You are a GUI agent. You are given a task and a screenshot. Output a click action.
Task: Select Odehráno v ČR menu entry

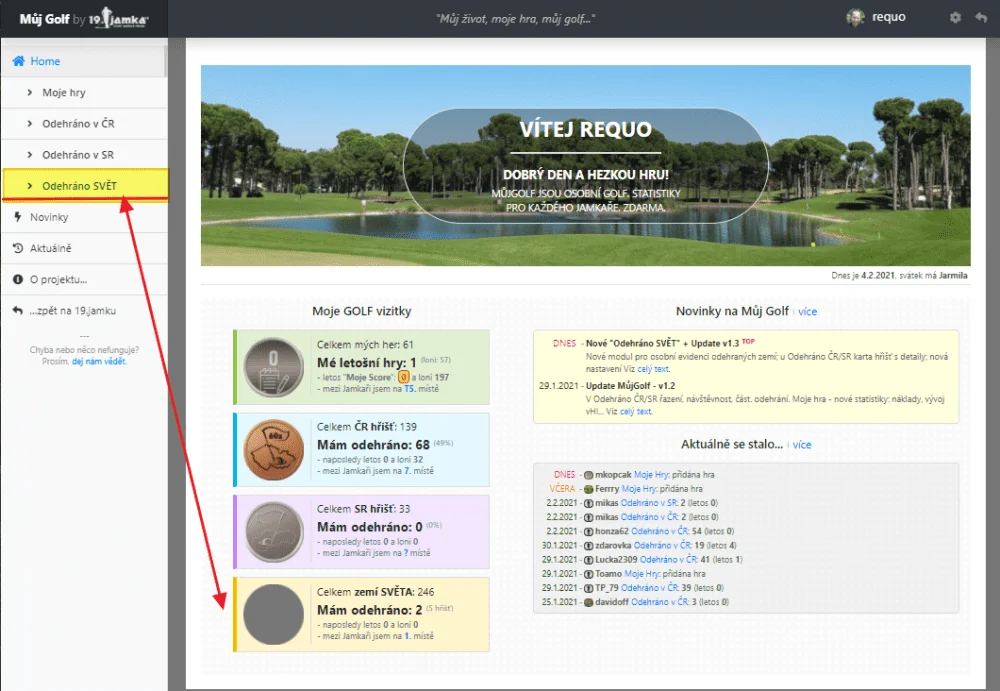(84, 124)
